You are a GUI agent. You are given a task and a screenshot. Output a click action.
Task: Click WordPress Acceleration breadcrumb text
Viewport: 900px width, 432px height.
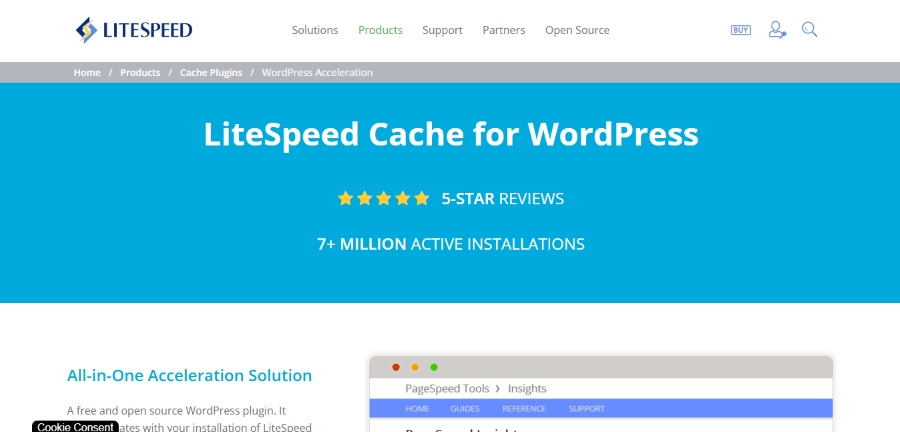(317, 73)
